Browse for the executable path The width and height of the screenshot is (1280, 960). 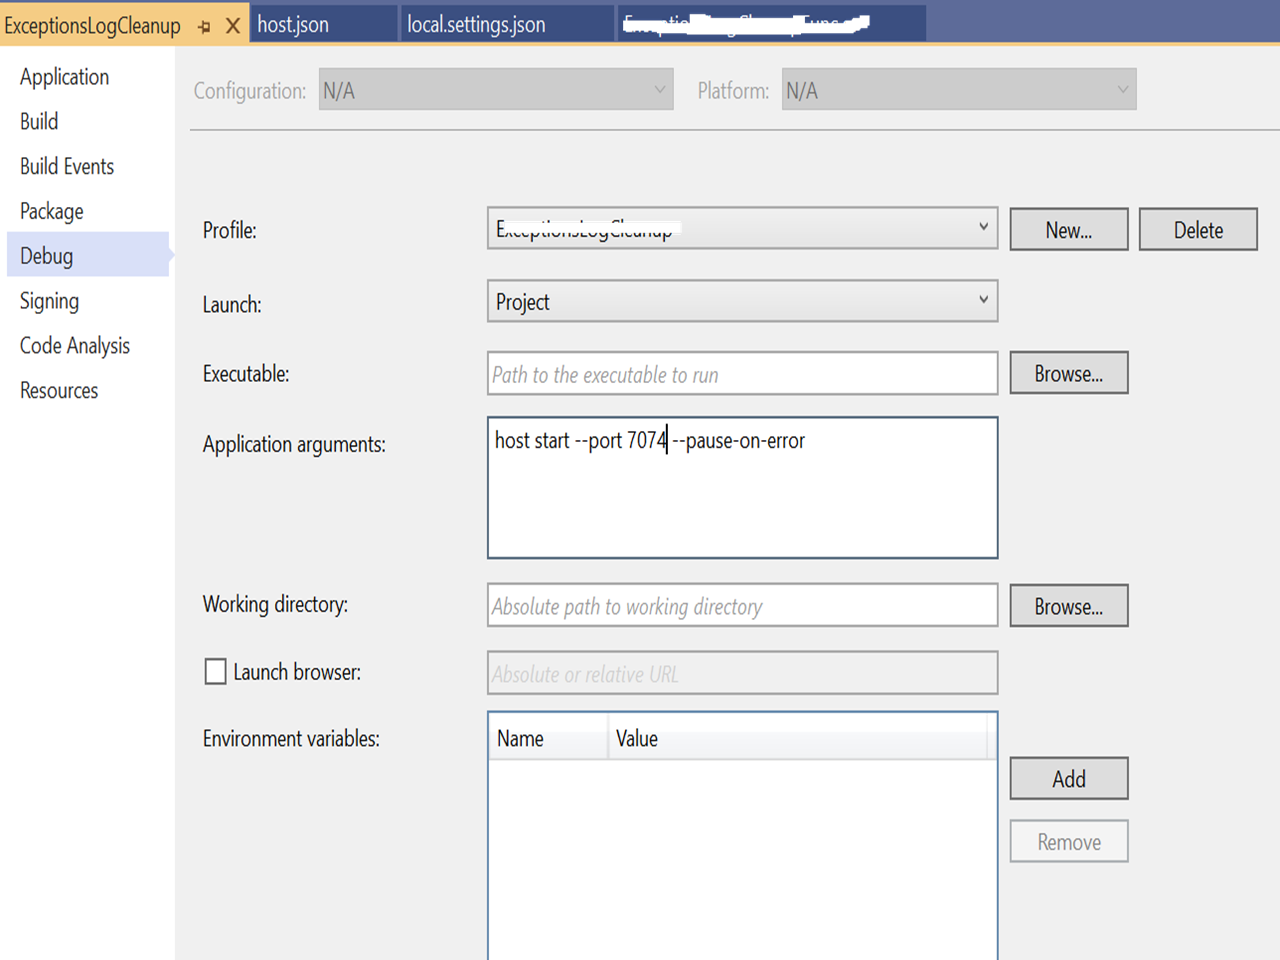pyautogui.click(x=1068, y=373)
